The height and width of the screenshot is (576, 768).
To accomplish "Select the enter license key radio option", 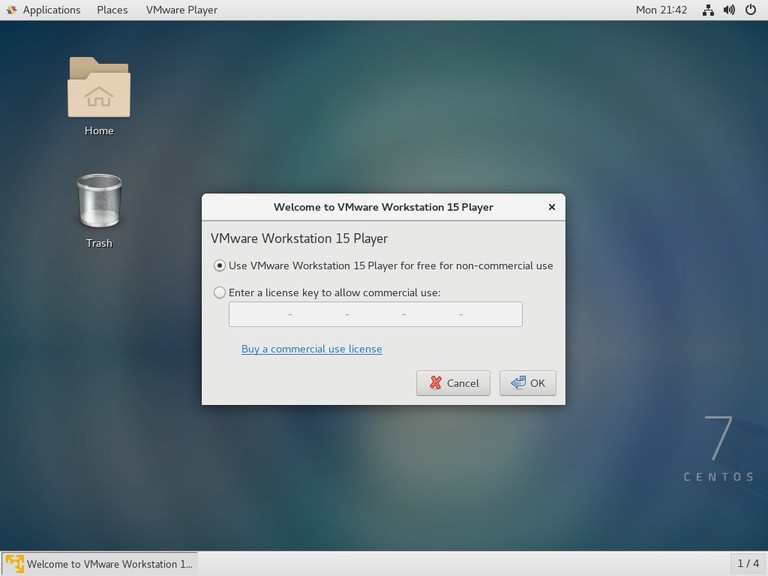I will pos(220,293).
